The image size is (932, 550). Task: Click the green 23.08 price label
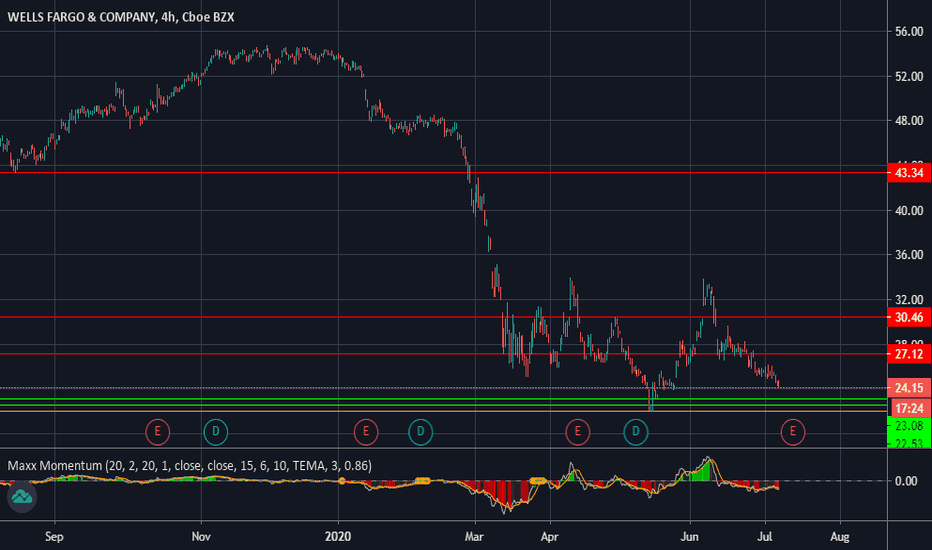pyautogui.click(x=909, y=426)
